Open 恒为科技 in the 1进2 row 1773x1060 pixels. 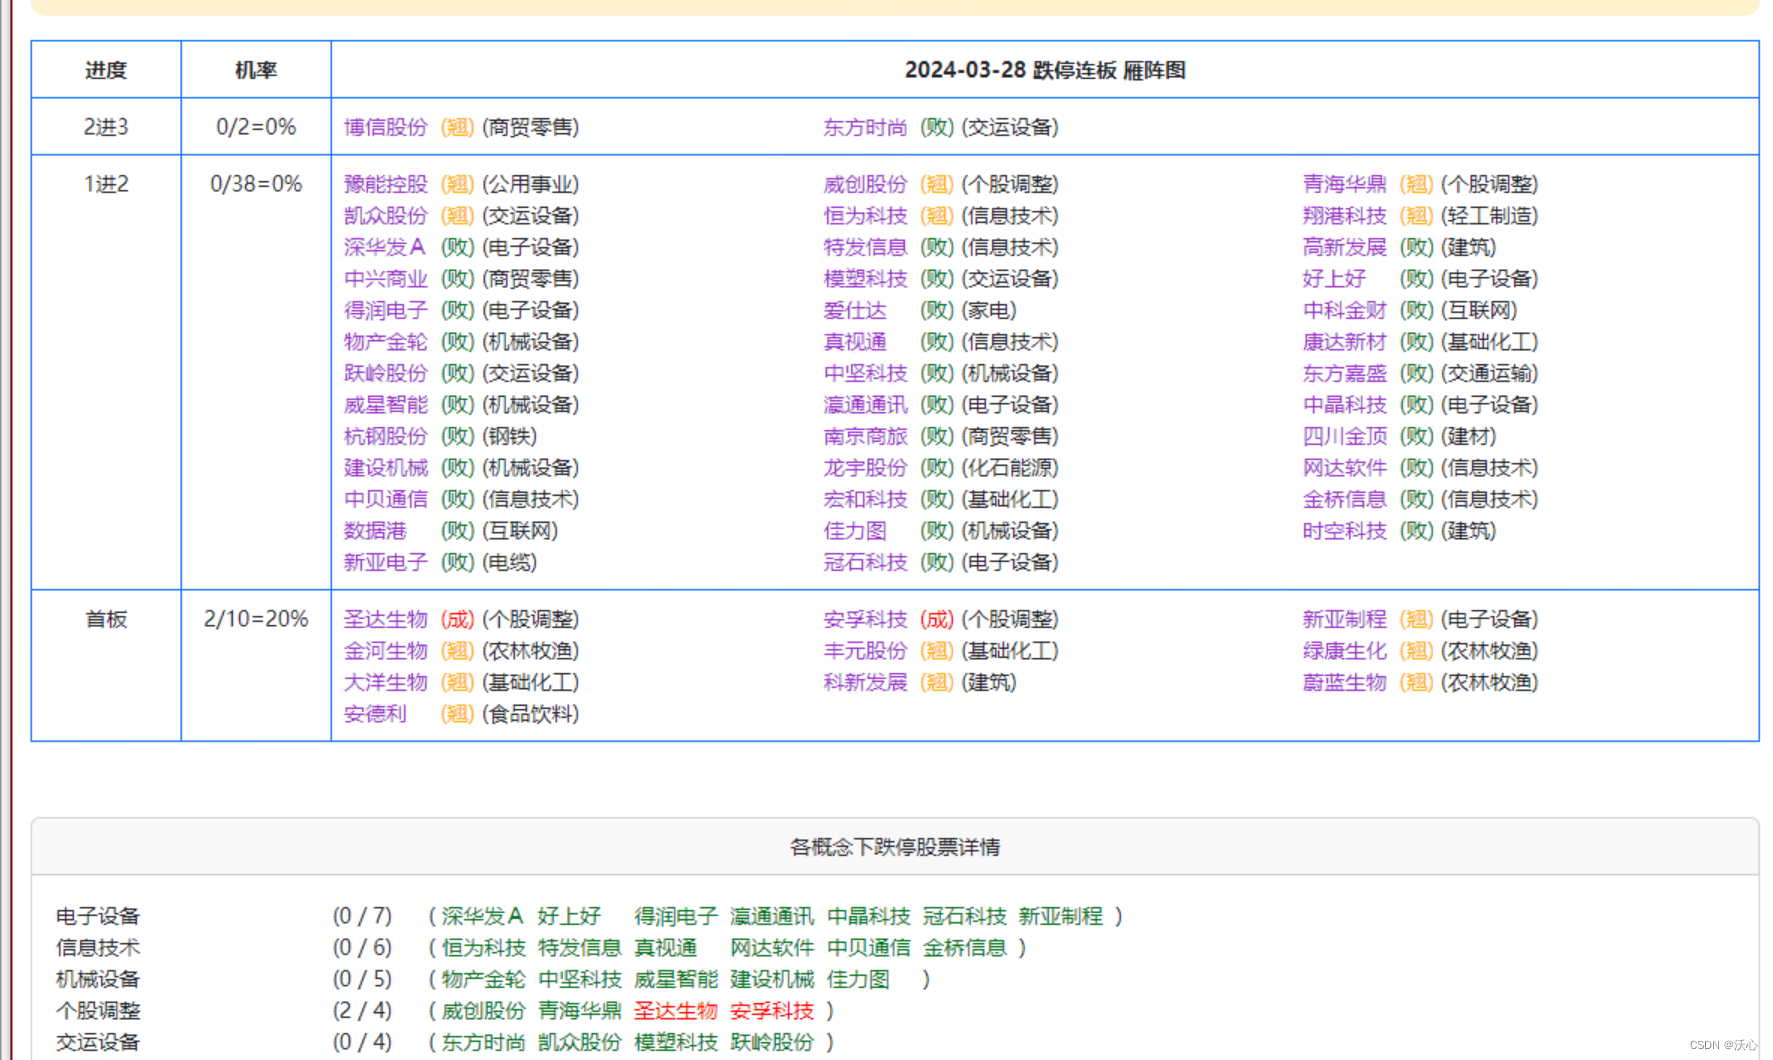(865, 216)
